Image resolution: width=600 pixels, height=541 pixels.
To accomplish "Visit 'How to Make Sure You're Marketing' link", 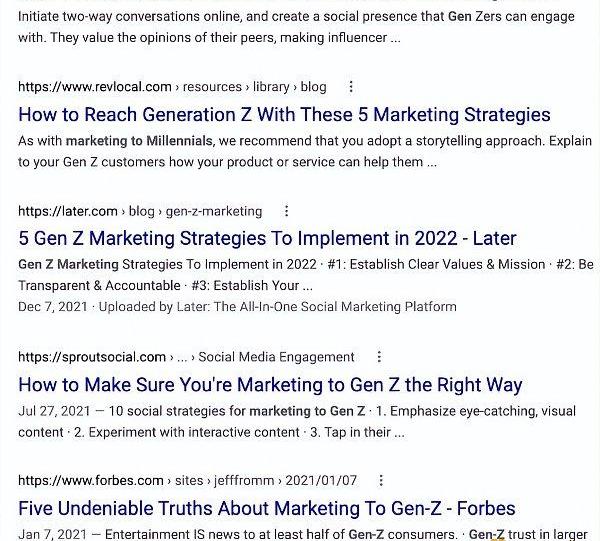I will coord(270,385).
